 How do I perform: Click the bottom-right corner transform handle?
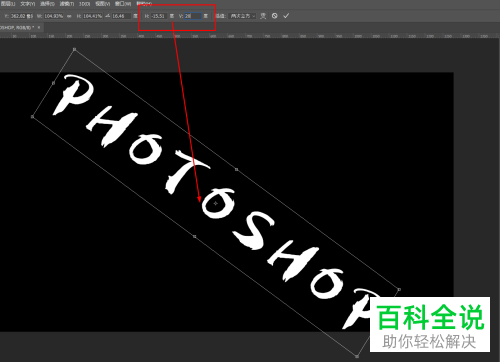pyautogui.click(x=357, y=356)
